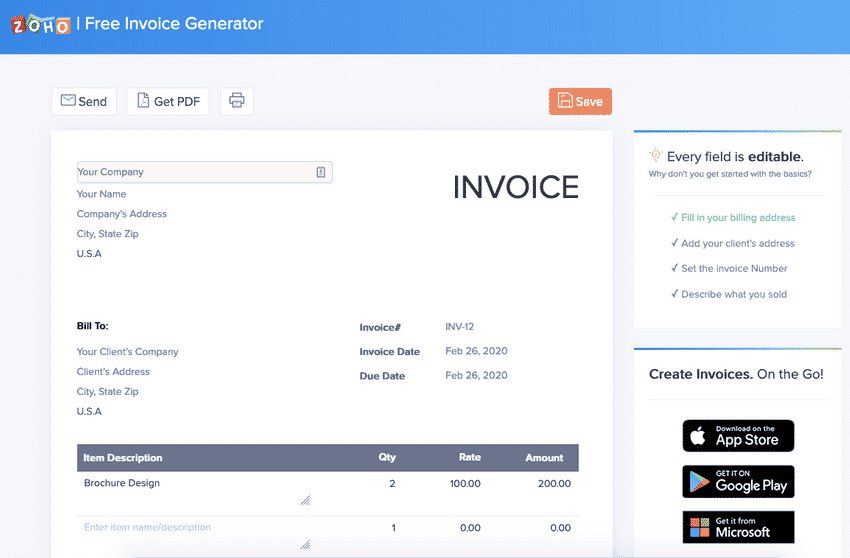This screenshot has width=850, height=558.
Task: Click the INVOICE title text
Action: (x=516, y=187)
